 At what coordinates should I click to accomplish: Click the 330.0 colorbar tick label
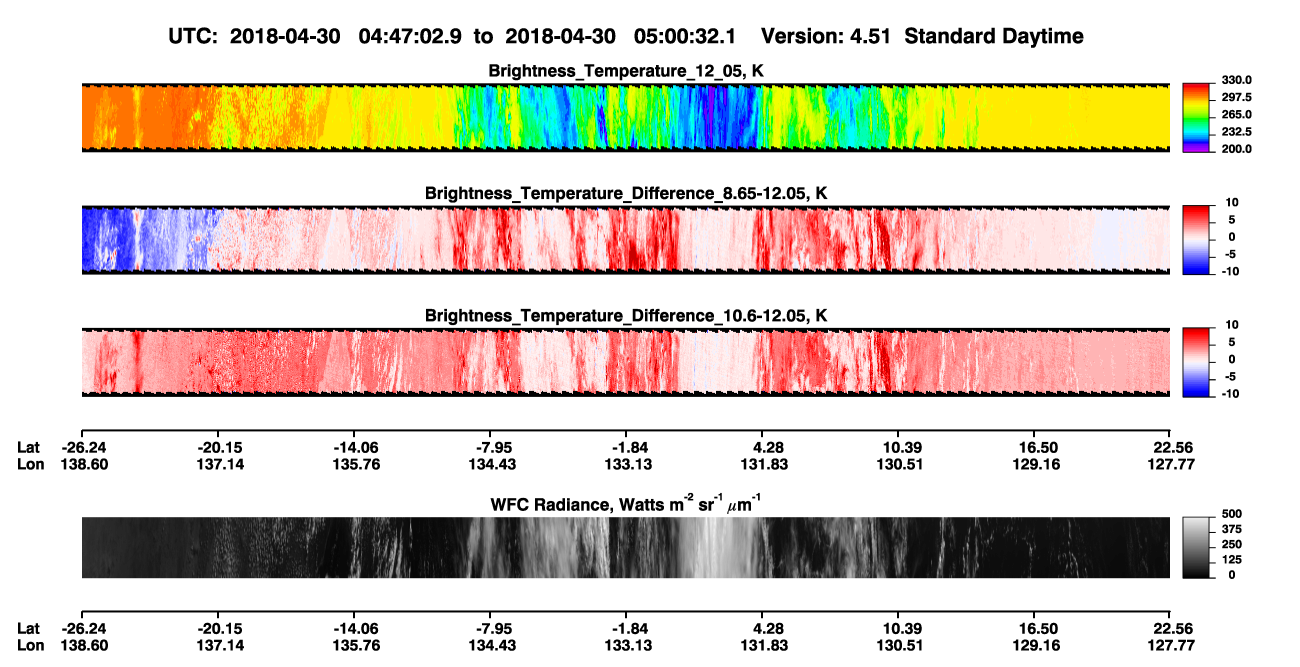(1236, 80)
